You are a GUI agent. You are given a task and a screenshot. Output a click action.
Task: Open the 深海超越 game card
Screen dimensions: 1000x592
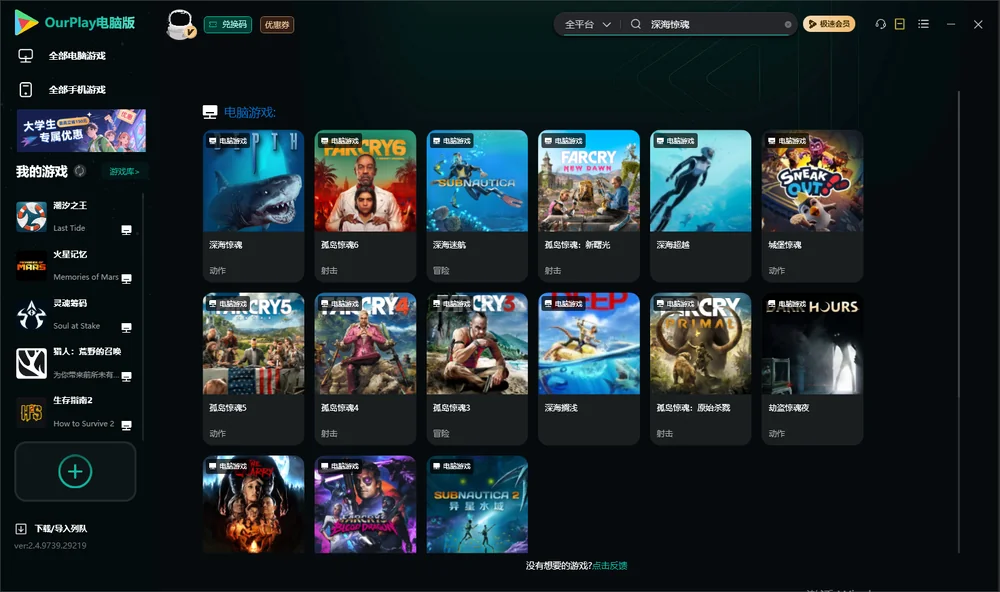click(700, 206)
